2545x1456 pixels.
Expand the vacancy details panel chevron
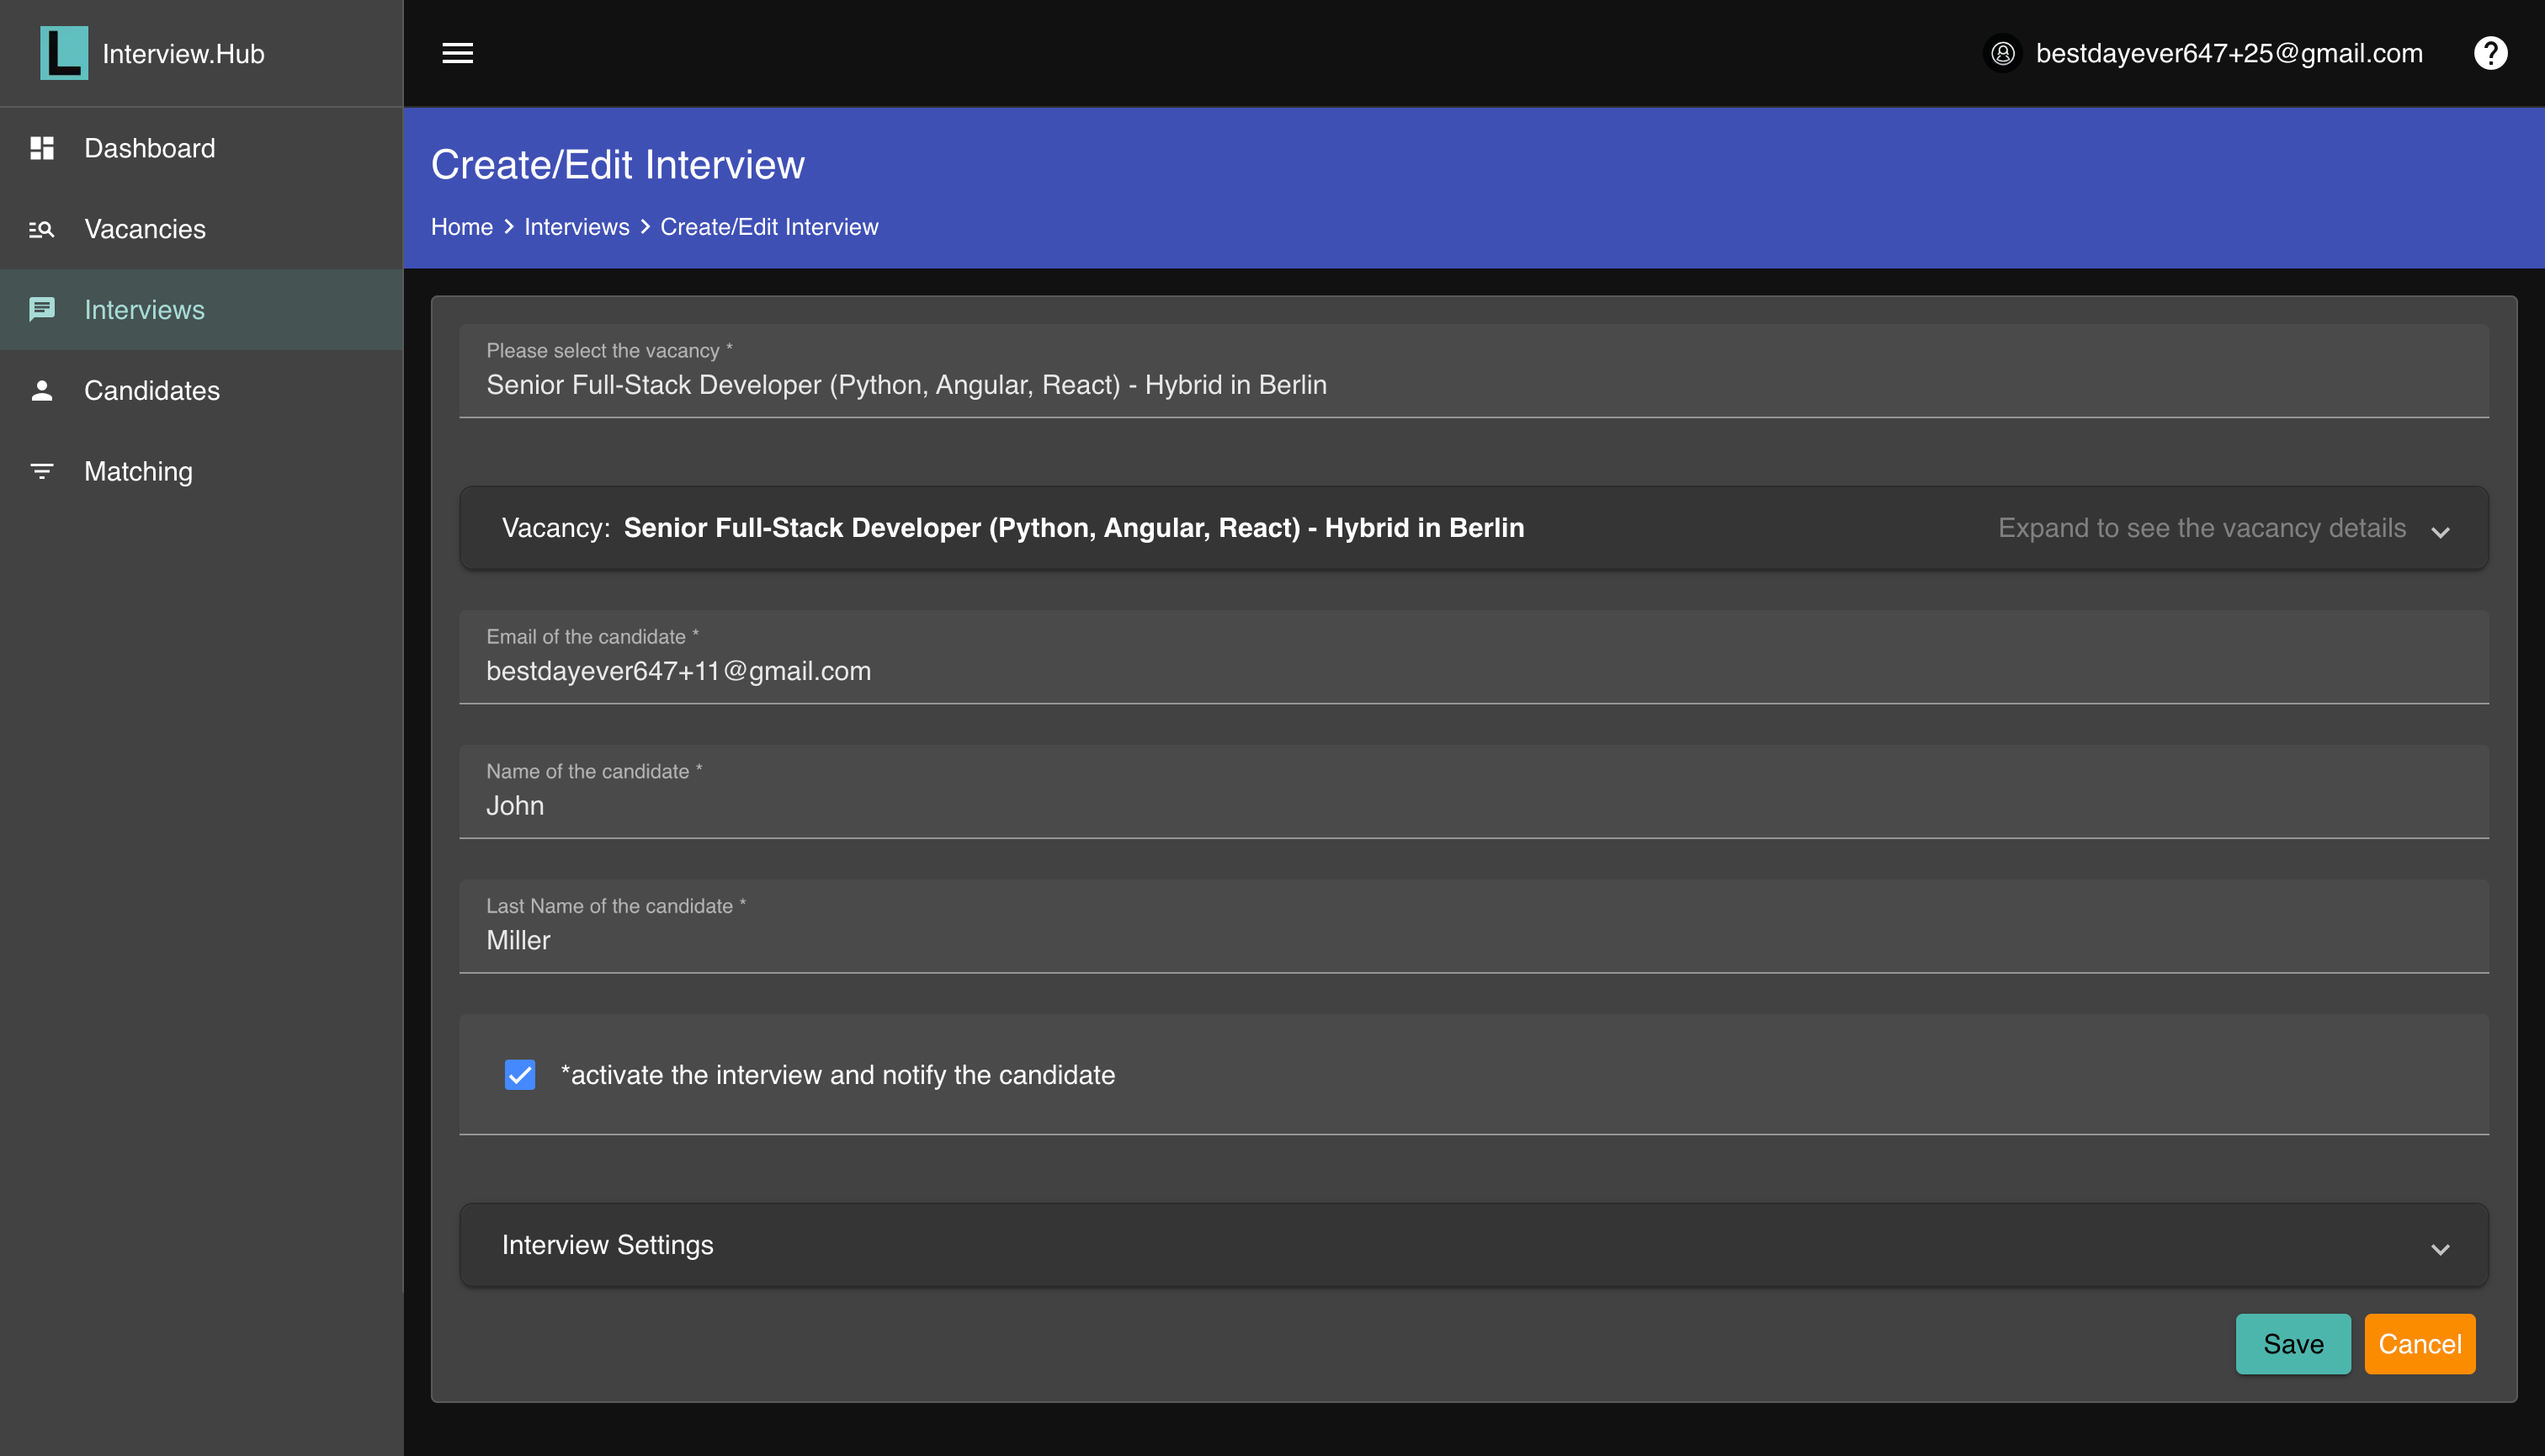tap(2439, 530)
